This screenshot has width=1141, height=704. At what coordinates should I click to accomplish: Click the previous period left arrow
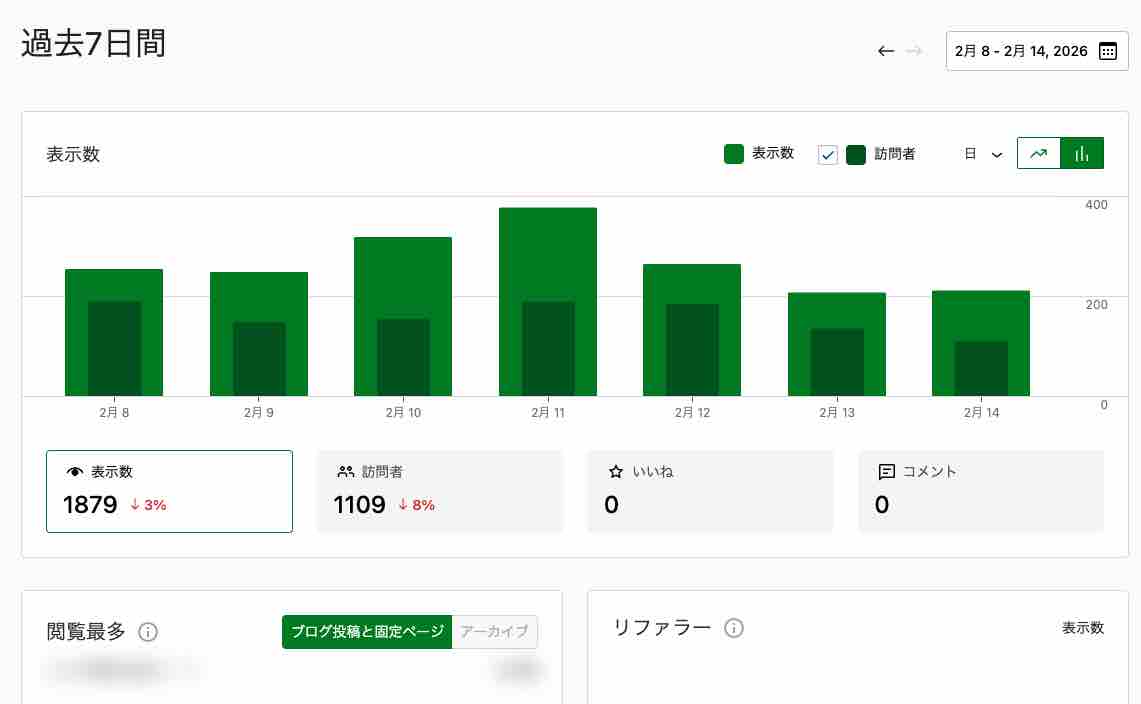pyautogui.click(x=885, y=51)
